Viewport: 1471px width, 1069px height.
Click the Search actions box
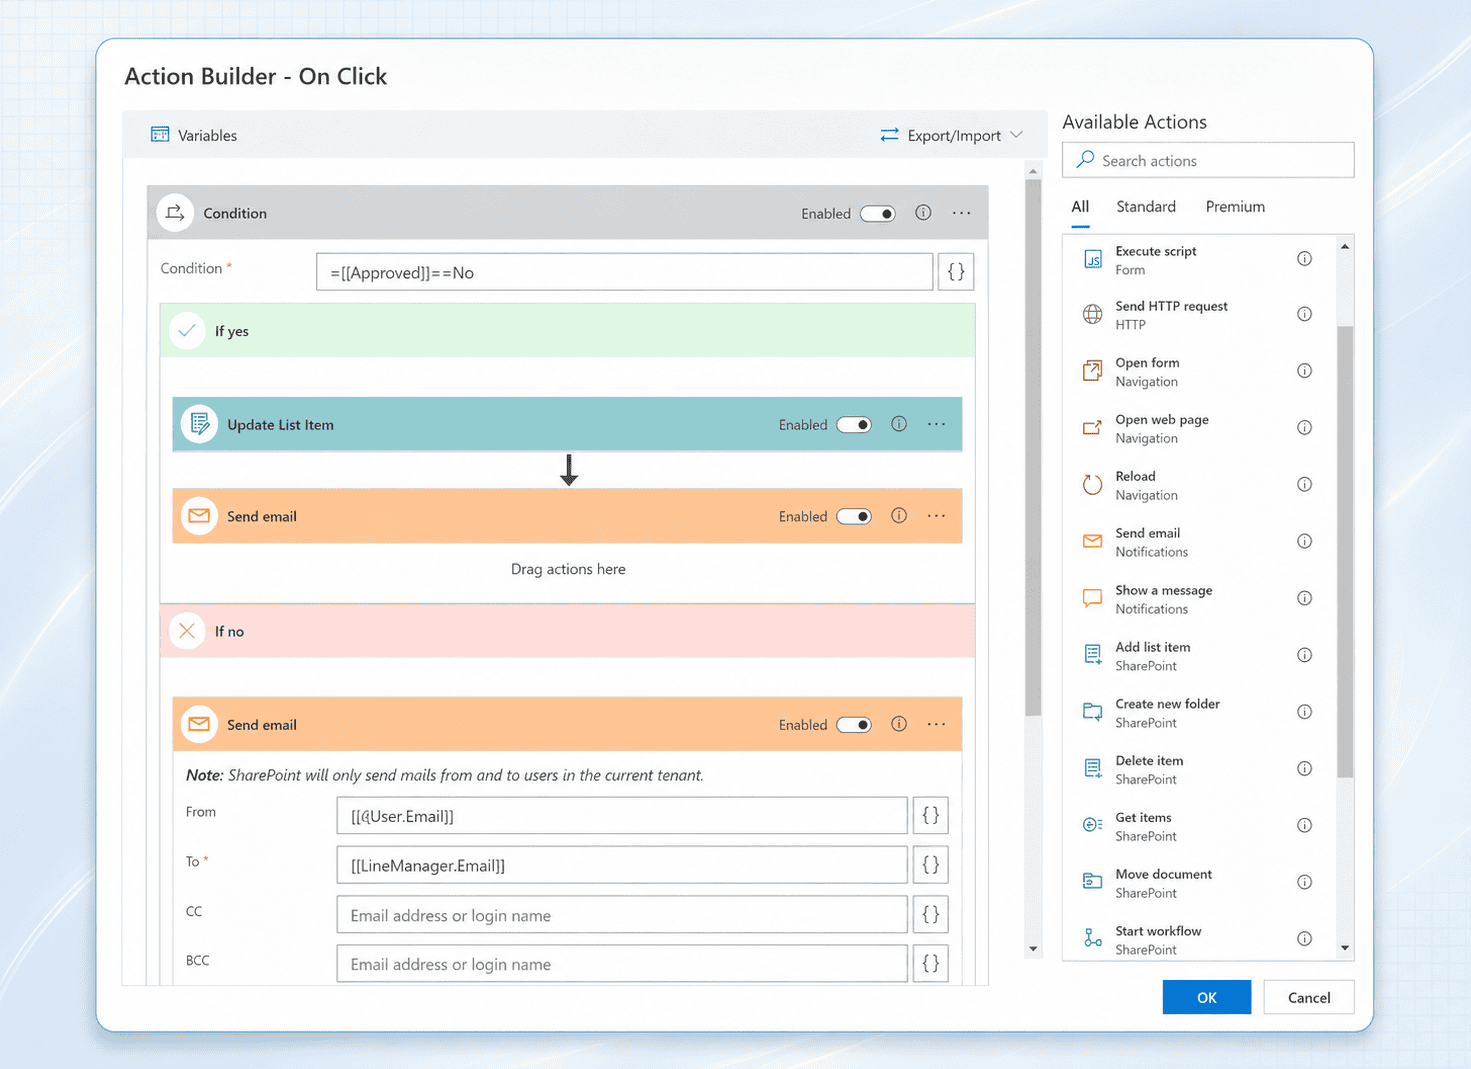(1208, 160)
